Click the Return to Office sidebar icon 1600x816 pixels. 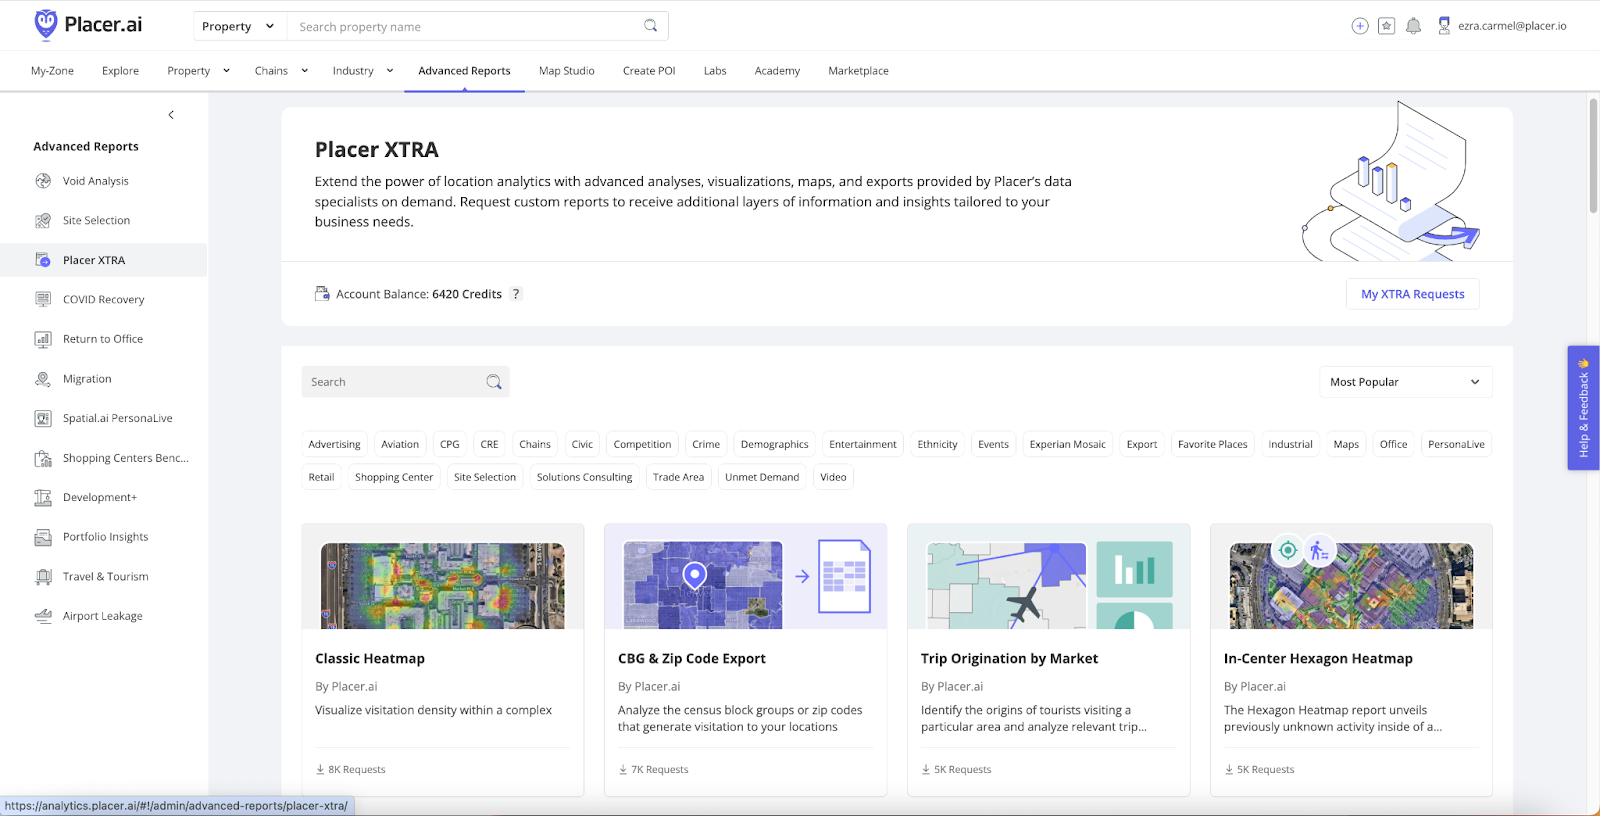(43, 339)
